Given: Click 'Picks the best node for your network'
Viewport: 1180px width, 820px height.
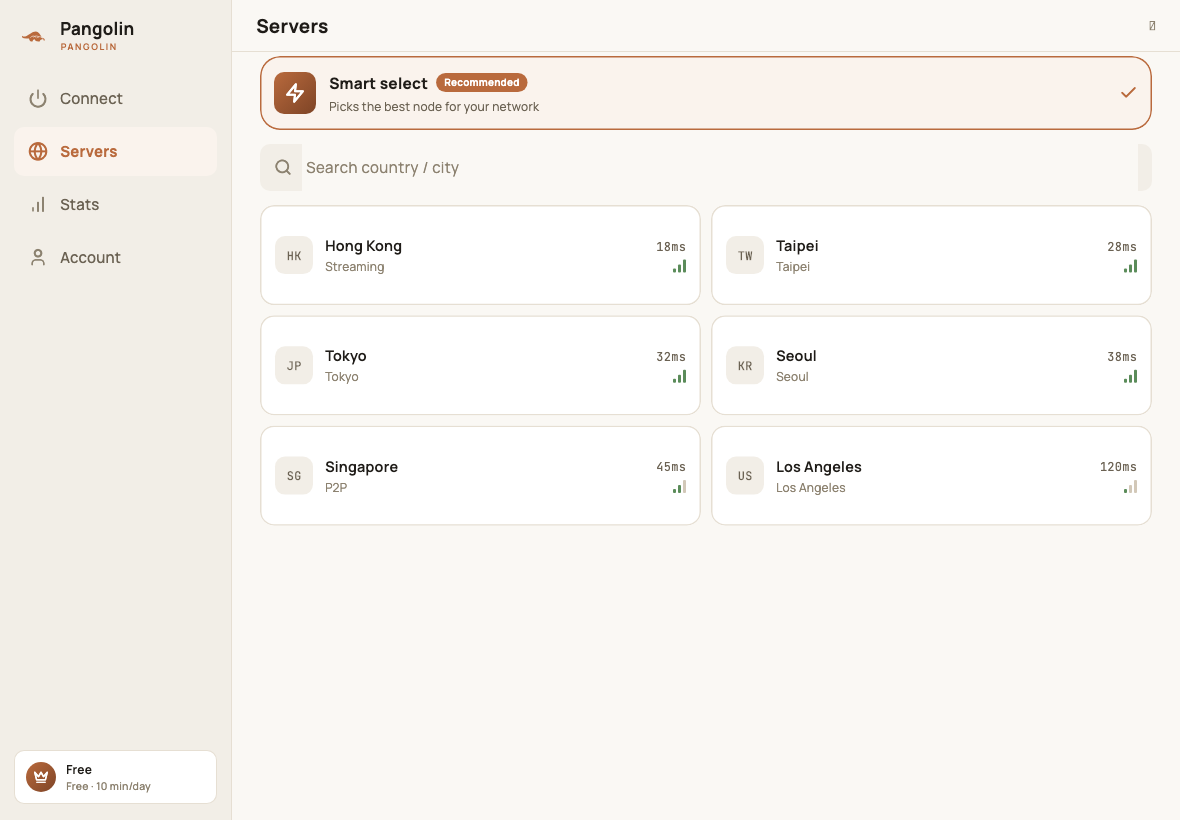Looking at the screenshot, I should click(x=433, y=107).
